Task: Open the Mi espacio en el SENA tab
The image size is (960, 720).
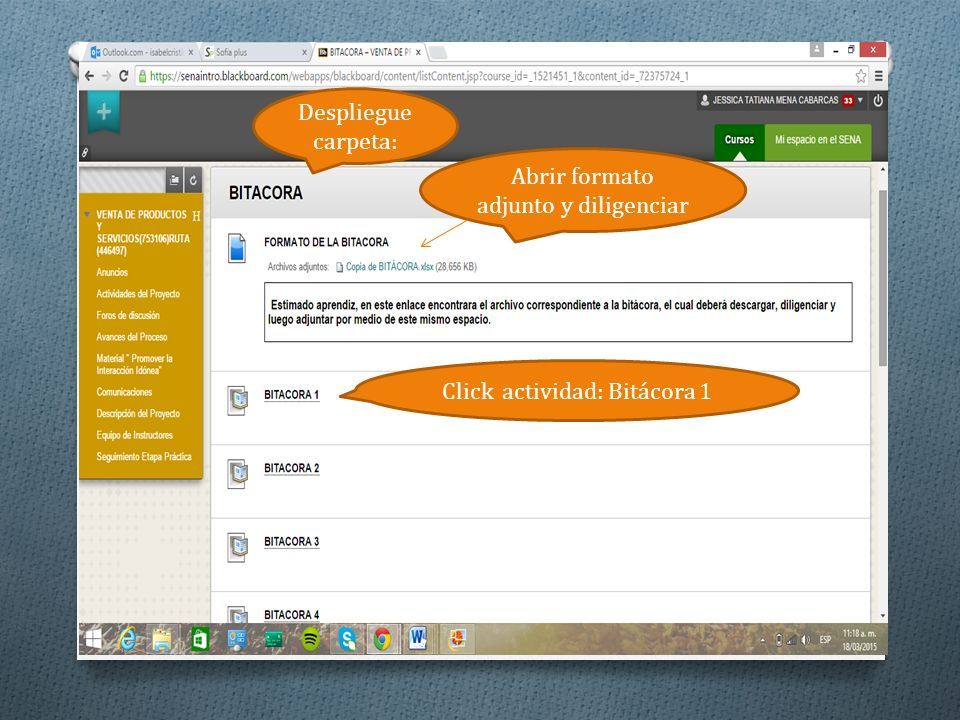Action: pos(818,140)
